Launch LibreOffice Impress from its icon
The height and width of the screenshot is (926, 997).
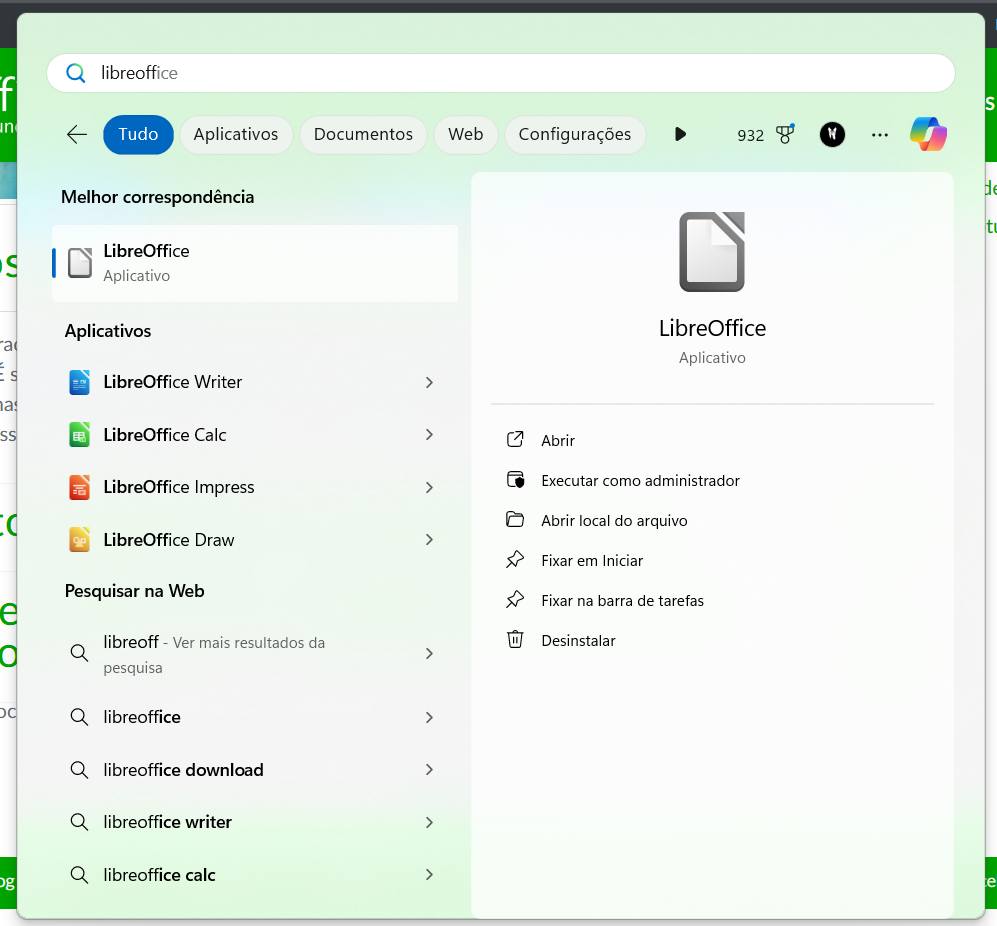coord(80,487)
